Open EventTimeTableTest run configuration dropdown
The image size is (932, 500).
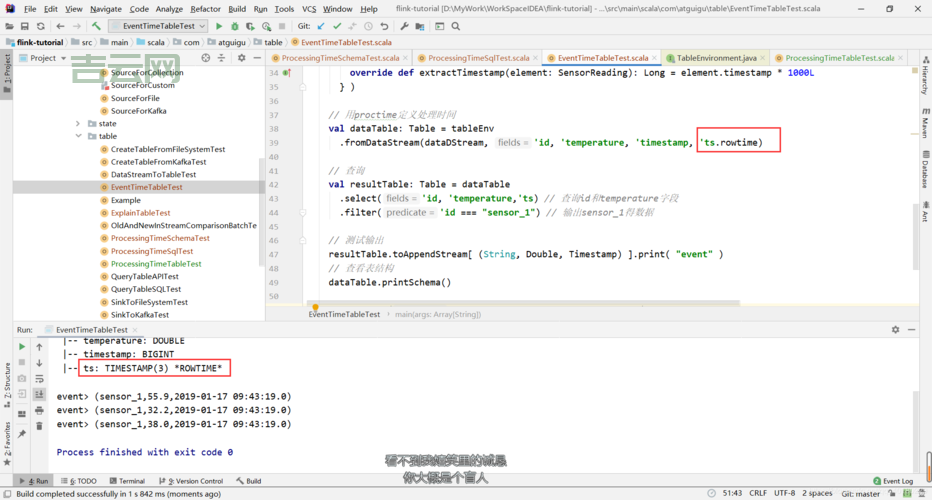(x=160, y=26)
